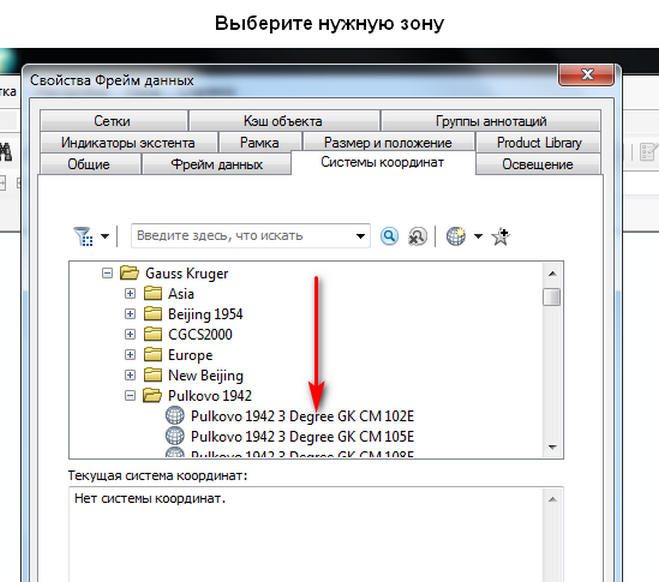This screenshot has height=582, width=659.
Task: Select the Pulkovo 1942 folder label
Action: [x=210, y=395]
